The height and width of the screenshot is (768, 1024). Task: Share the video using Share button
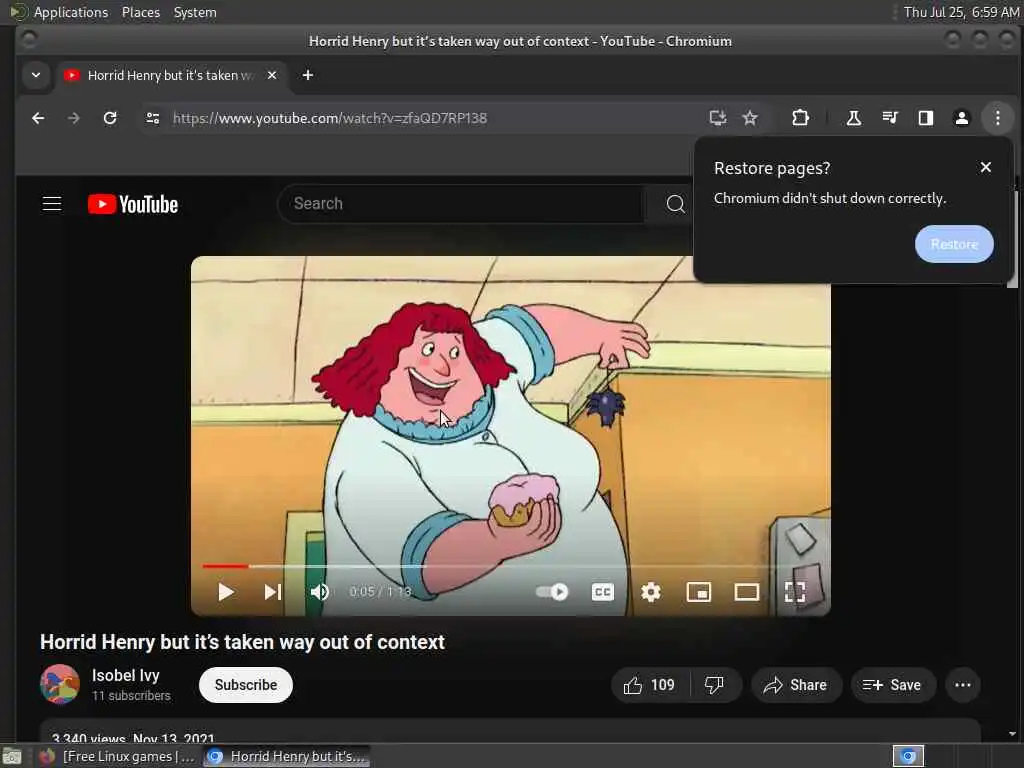[796, 685]
